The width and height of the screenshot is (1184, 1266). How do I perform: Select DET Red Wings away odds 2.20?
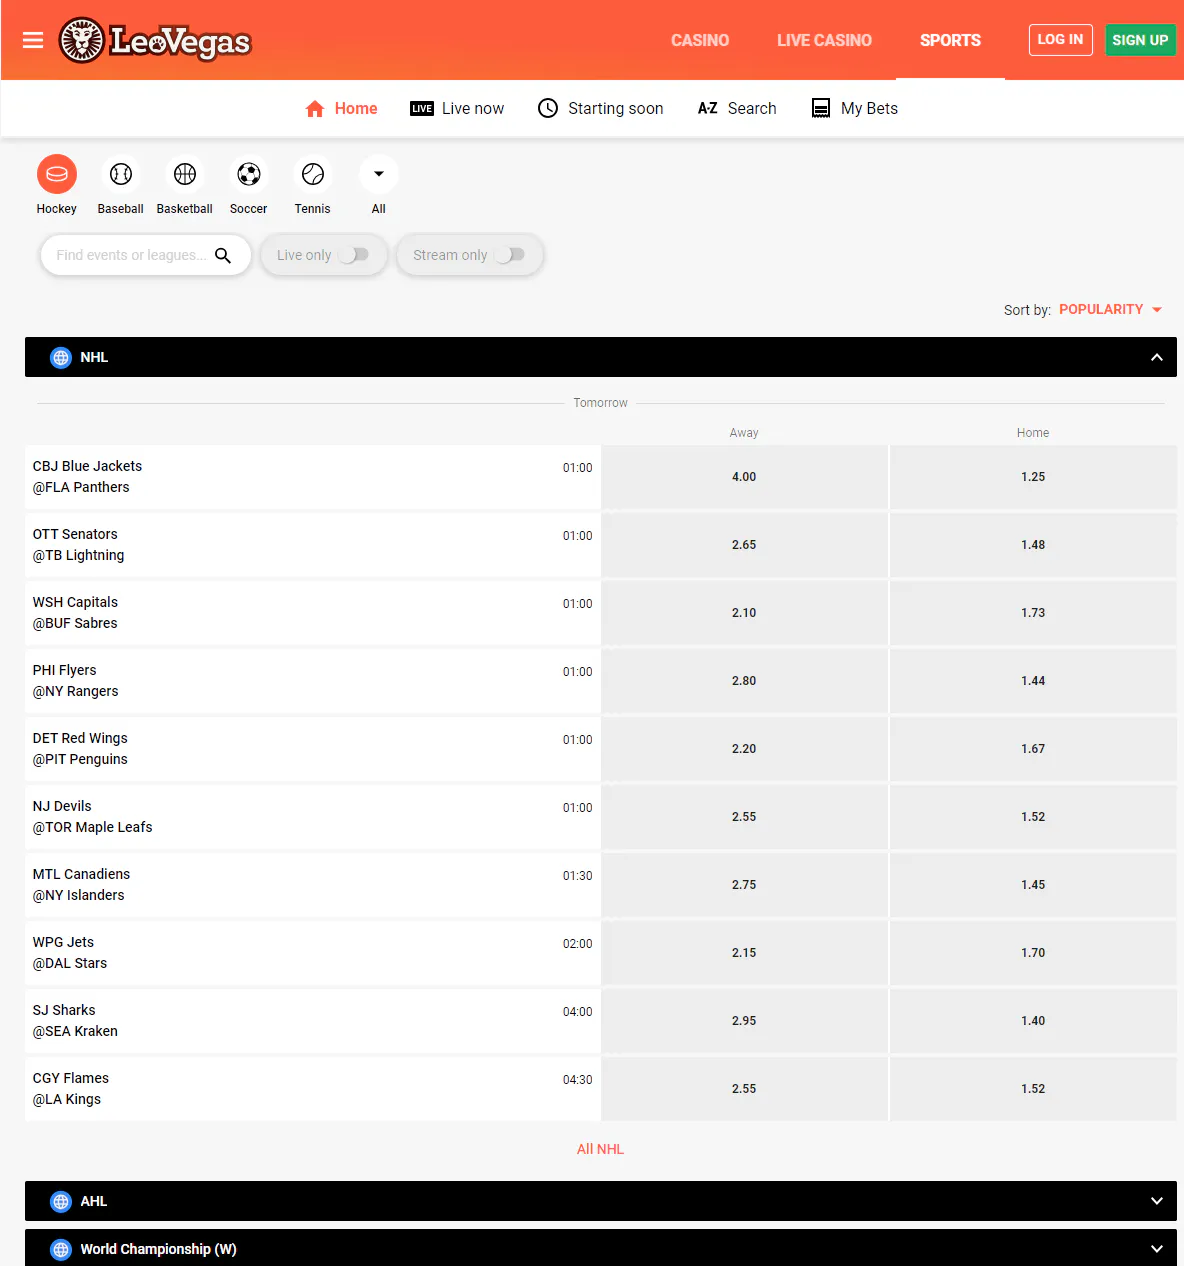pyautogui.click(x=744, y=749)
